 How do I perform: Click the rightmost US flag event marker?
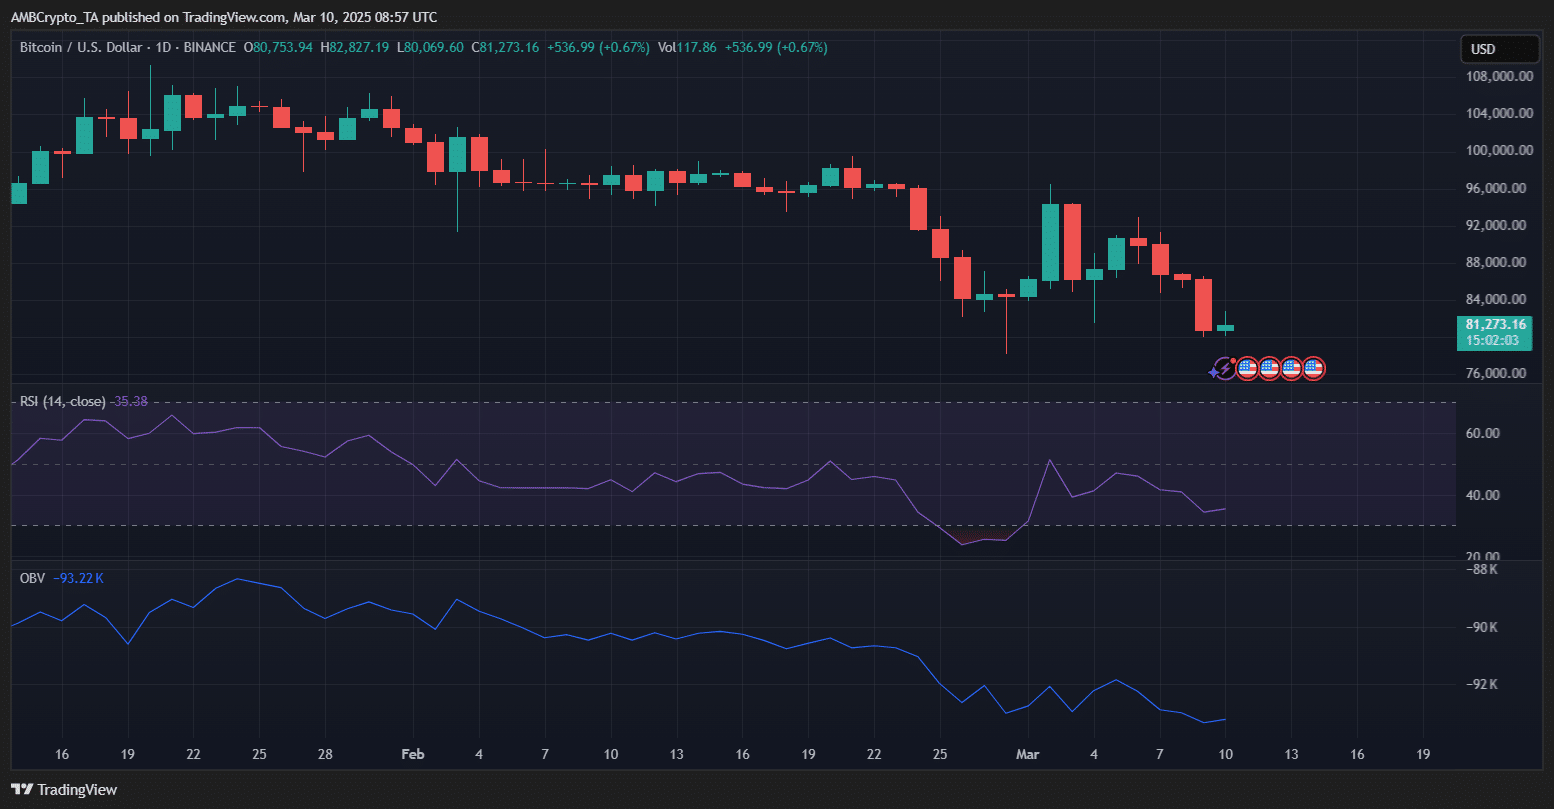pos(1313,369)
